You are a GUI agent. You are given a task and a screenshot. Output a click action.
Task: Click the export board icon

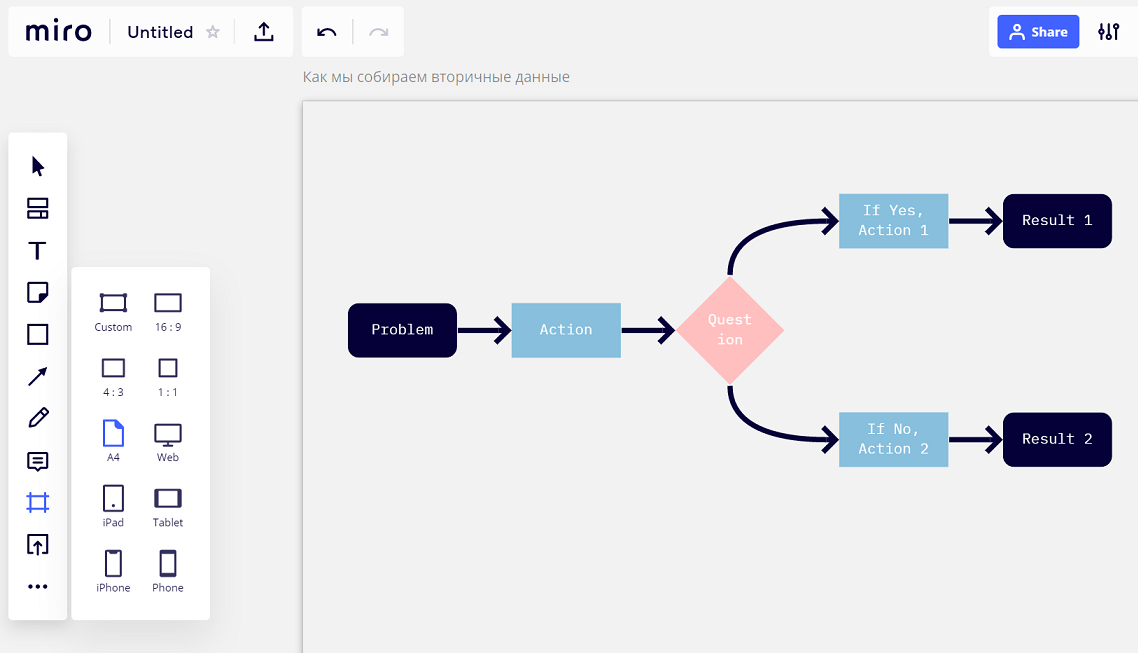pyautogui.click(x=264, y=32)
